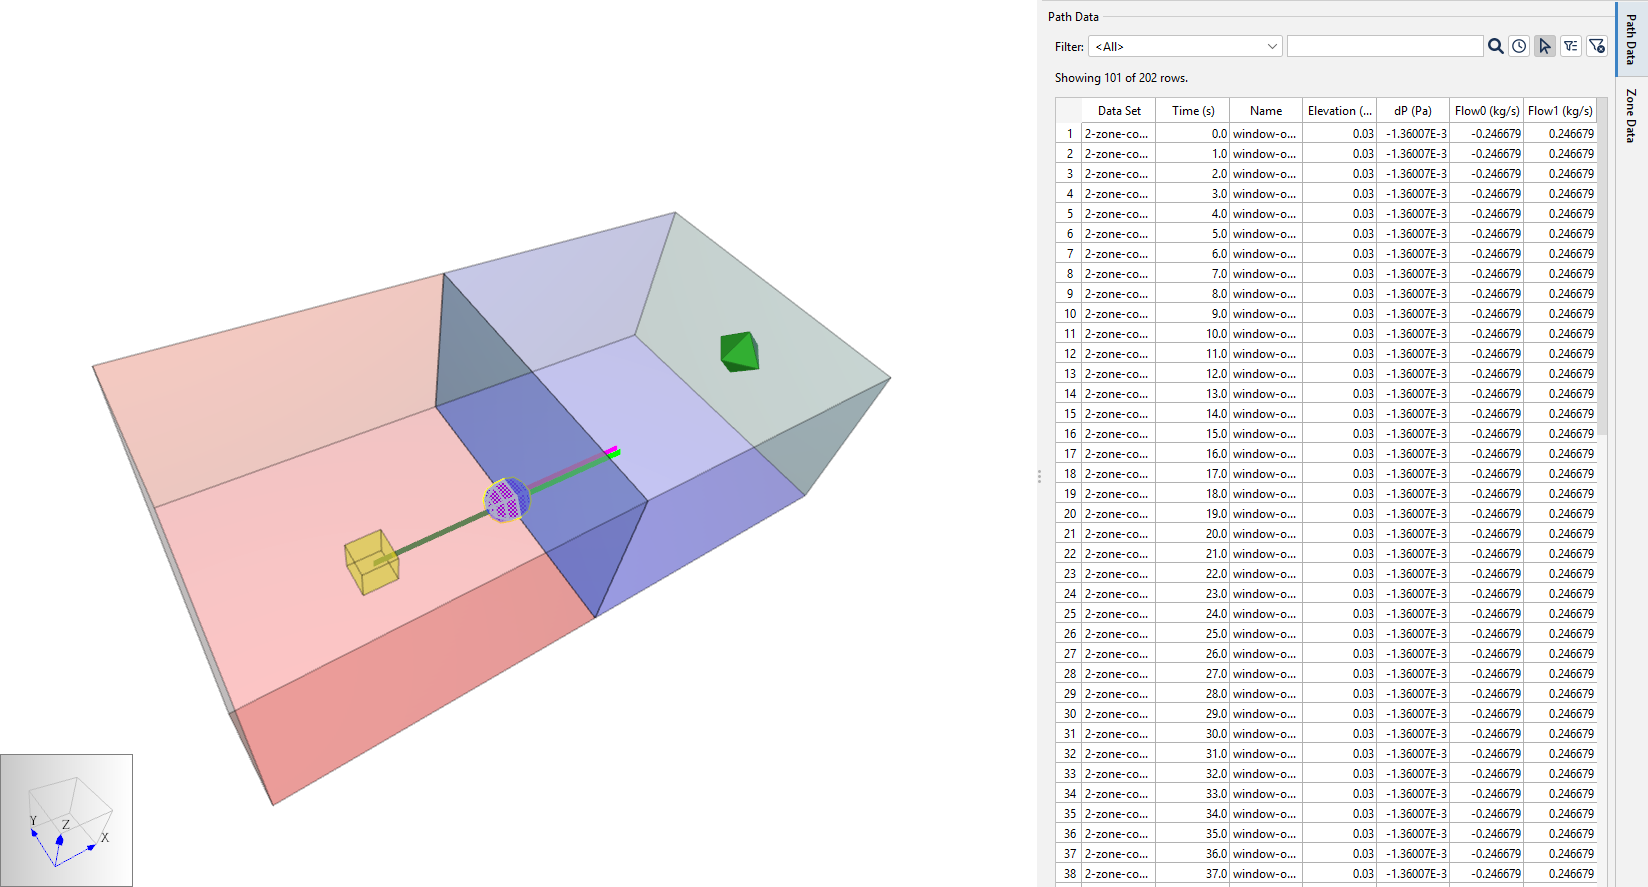This screenshot has height=887, width=1648.
Task: Click dP cell in row 30
Action: [1413, 714]
